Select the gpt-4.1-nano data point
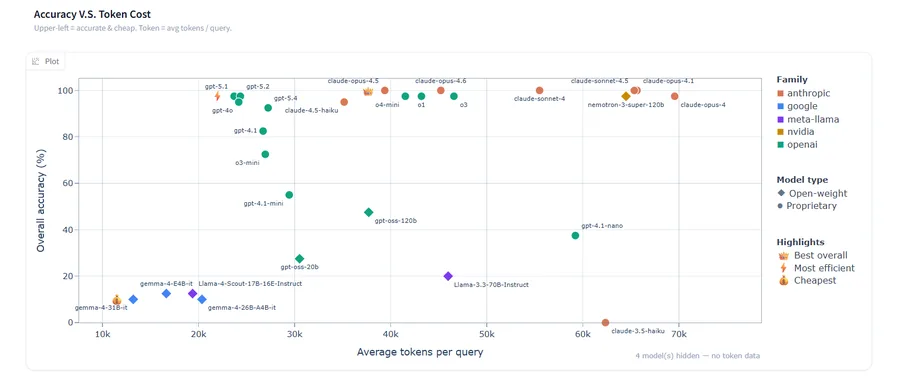The image size is (900, 385). click(x=575, y=235)
